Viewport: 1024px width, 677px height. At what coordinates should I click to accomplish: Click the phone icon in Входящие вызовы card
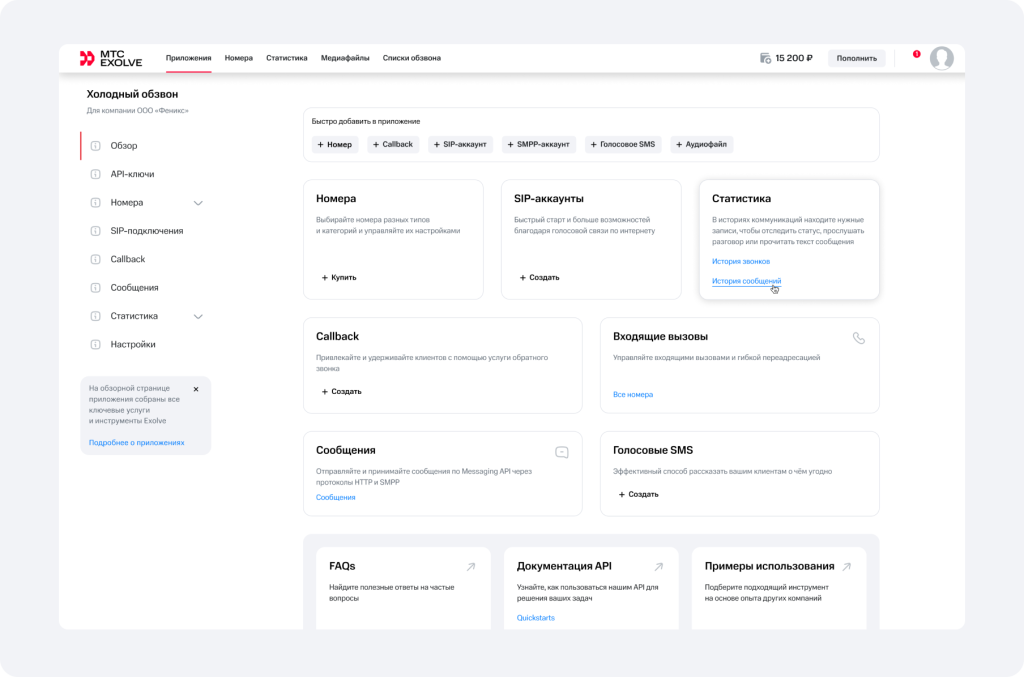[x=858, y=338]
